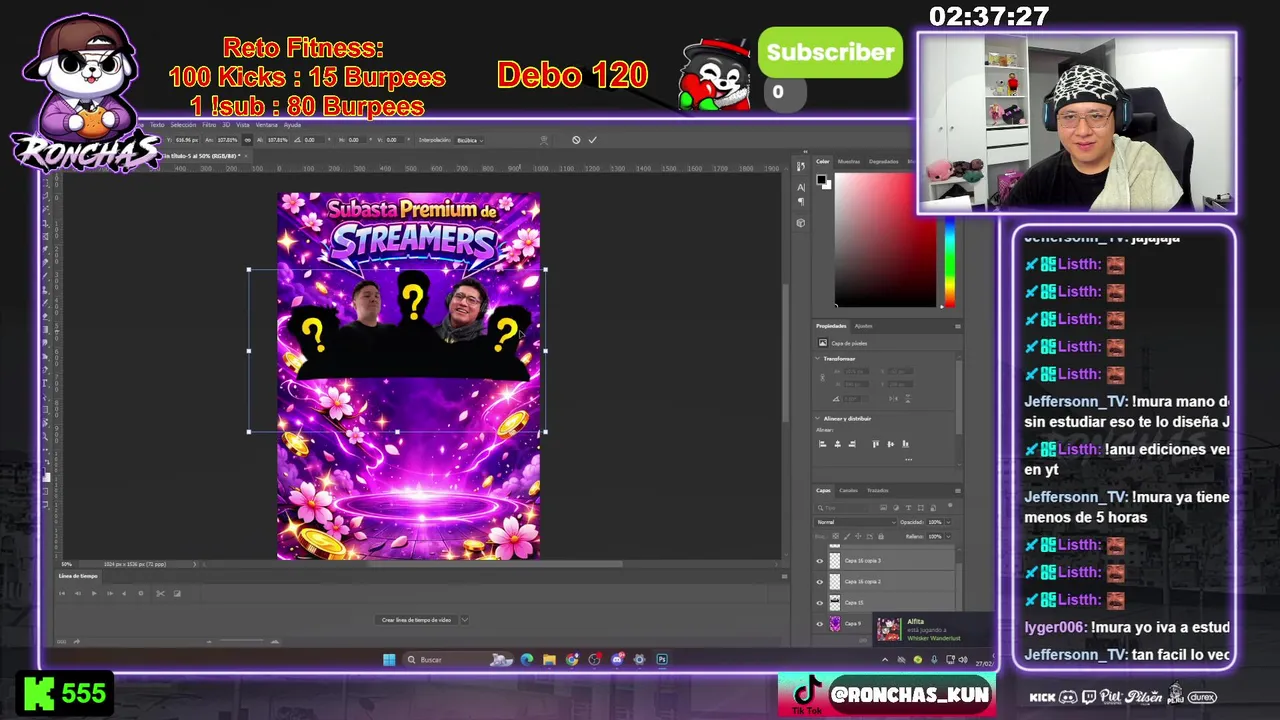Viewport: 1280px width, 720px height.
Task: Show more align options via three dots
Action: pos(908,460)
